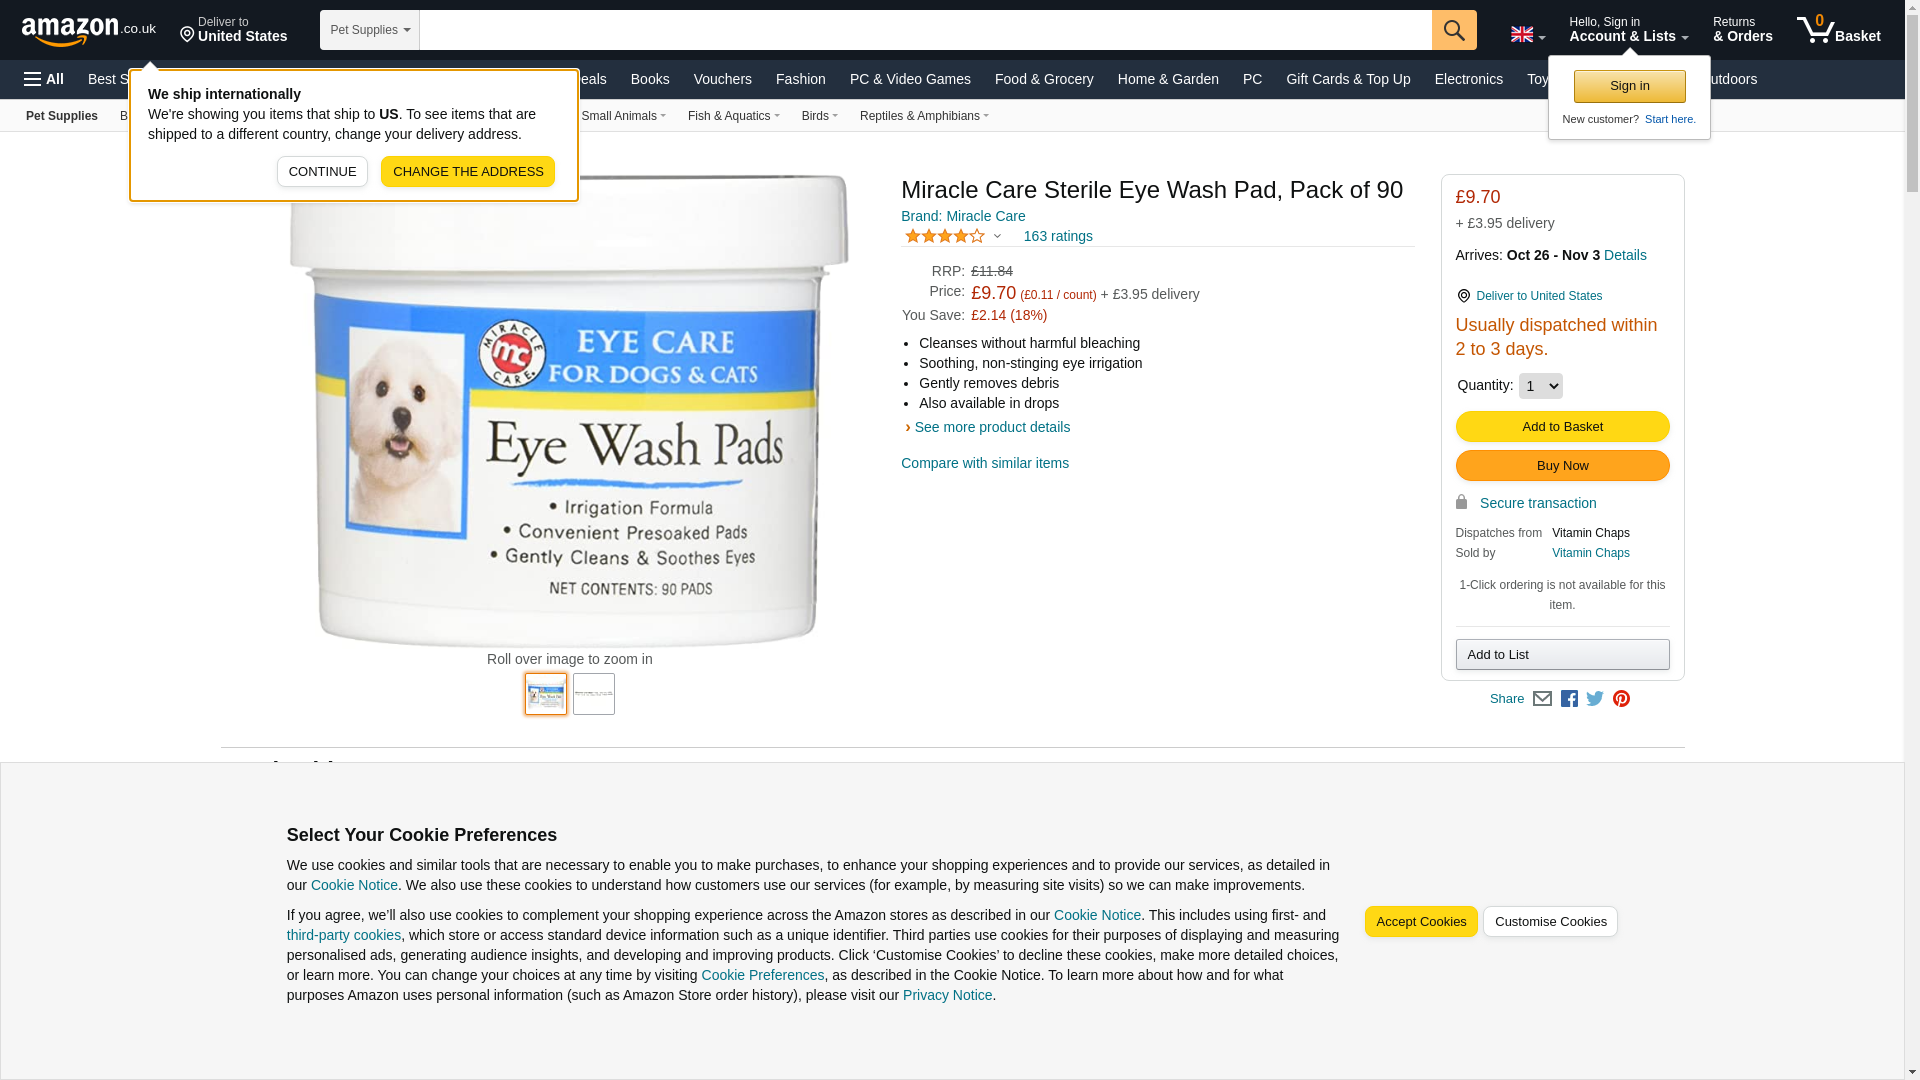
Task: Click into the search text field
Action: coord(926,30)
